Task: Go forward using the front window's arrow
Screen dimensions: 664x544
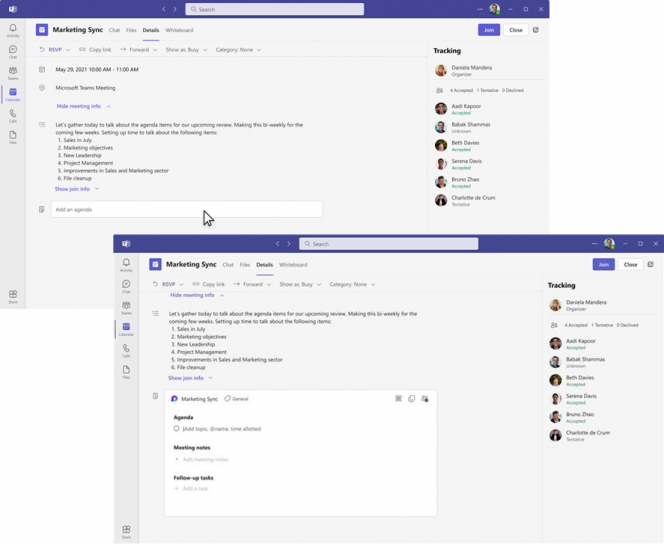Action: 289,244
